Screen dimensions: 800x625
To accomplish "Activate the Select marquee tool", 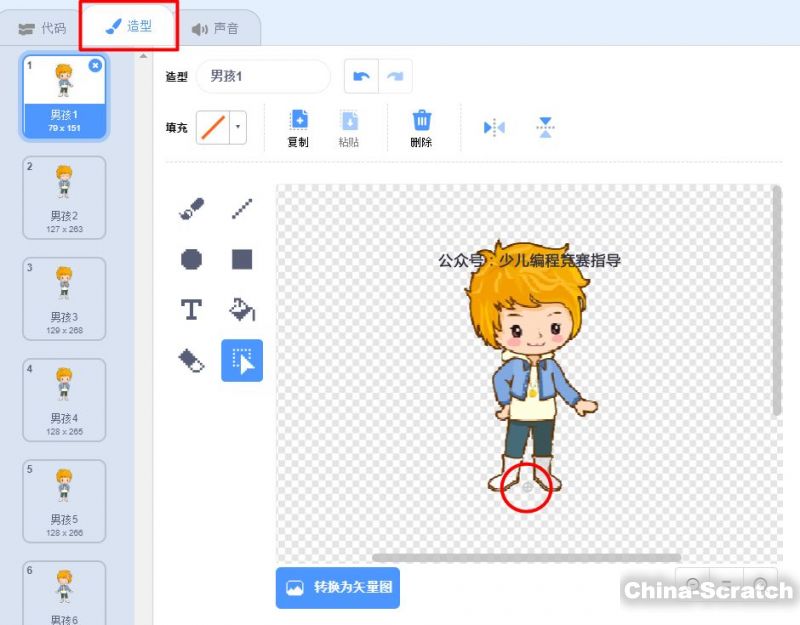I will tap(242, 361).
